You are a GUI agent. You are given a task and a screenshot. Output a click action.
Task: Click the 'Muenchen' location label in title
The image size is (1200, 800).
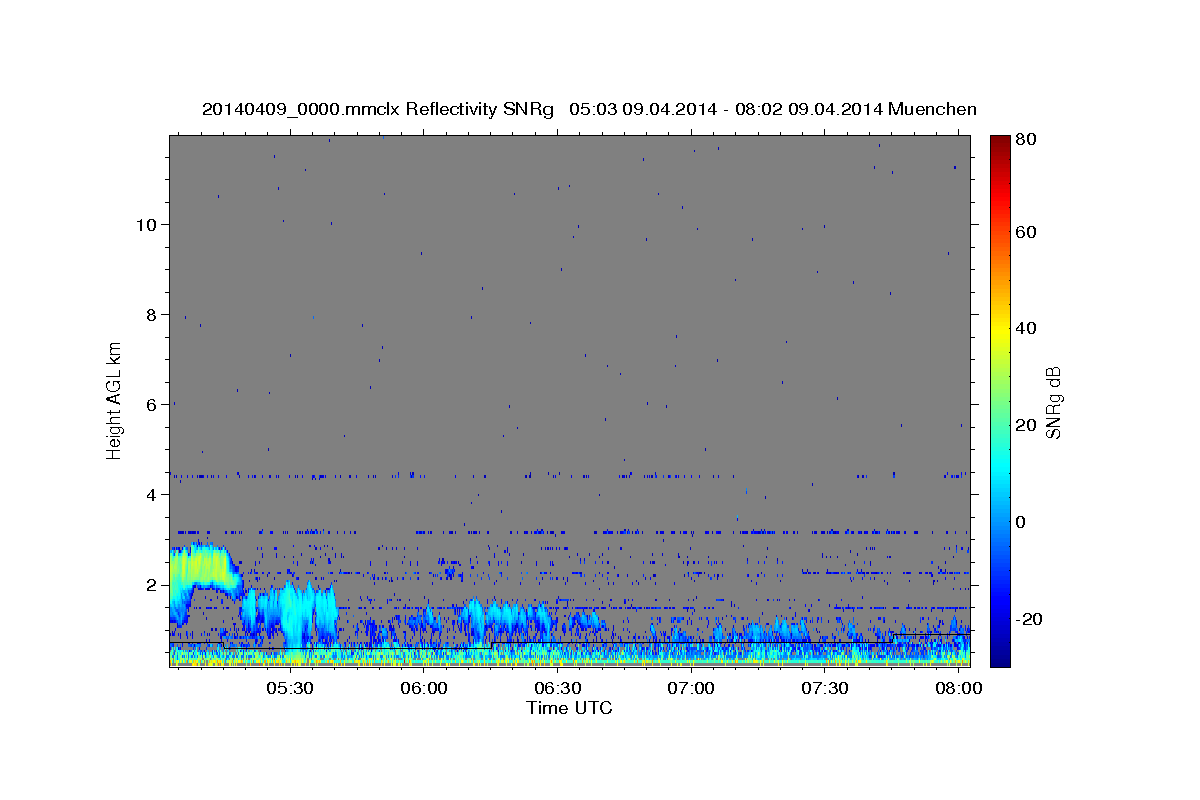point(934,109)
